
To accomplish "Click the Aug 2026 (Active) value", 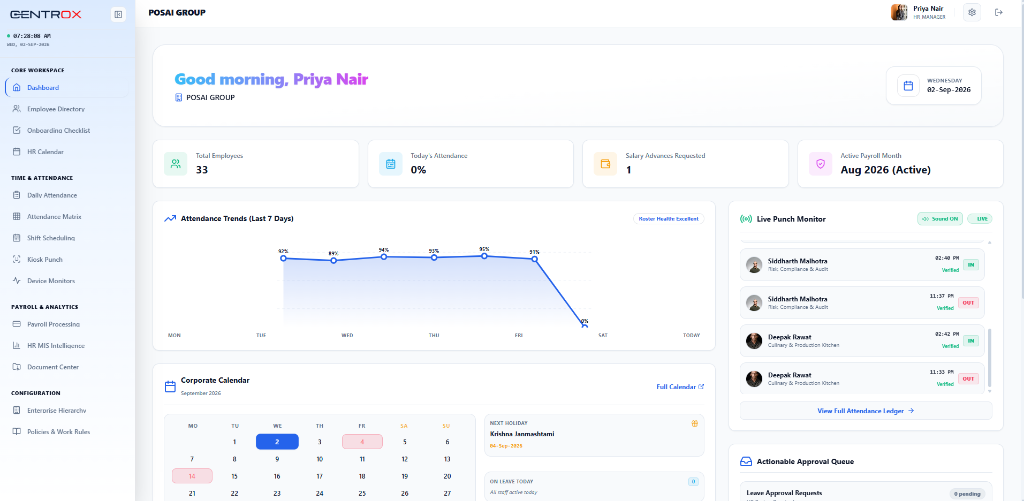I will (x=885, y=170).
